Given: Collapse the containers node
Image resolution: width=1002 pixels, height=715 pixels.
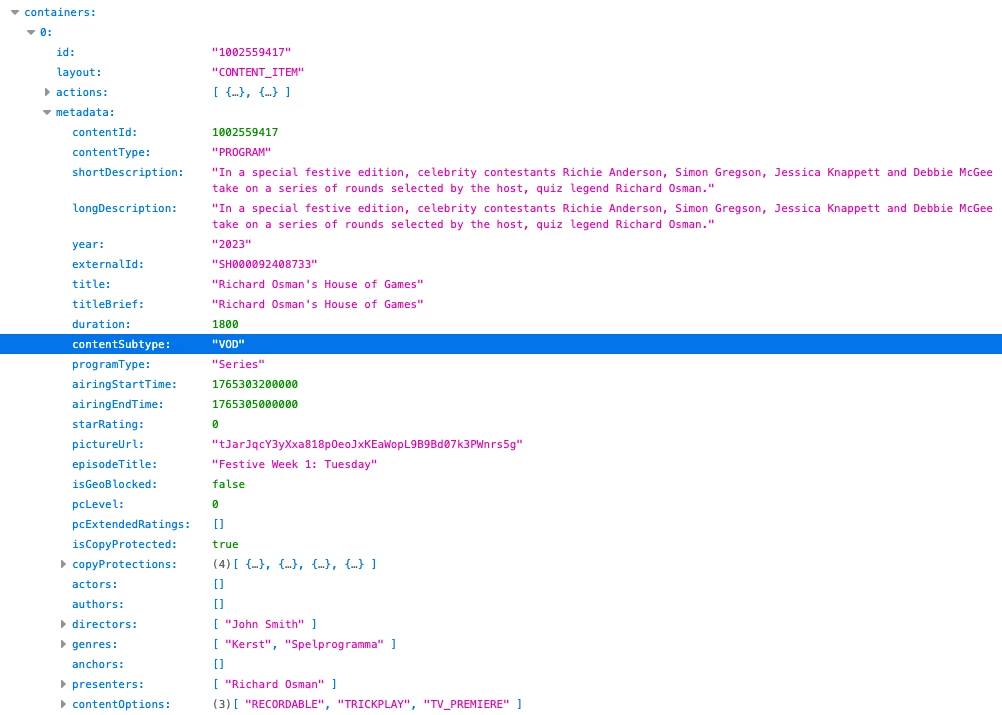Looking at the screenshot, I should click(x=15, y=12).
